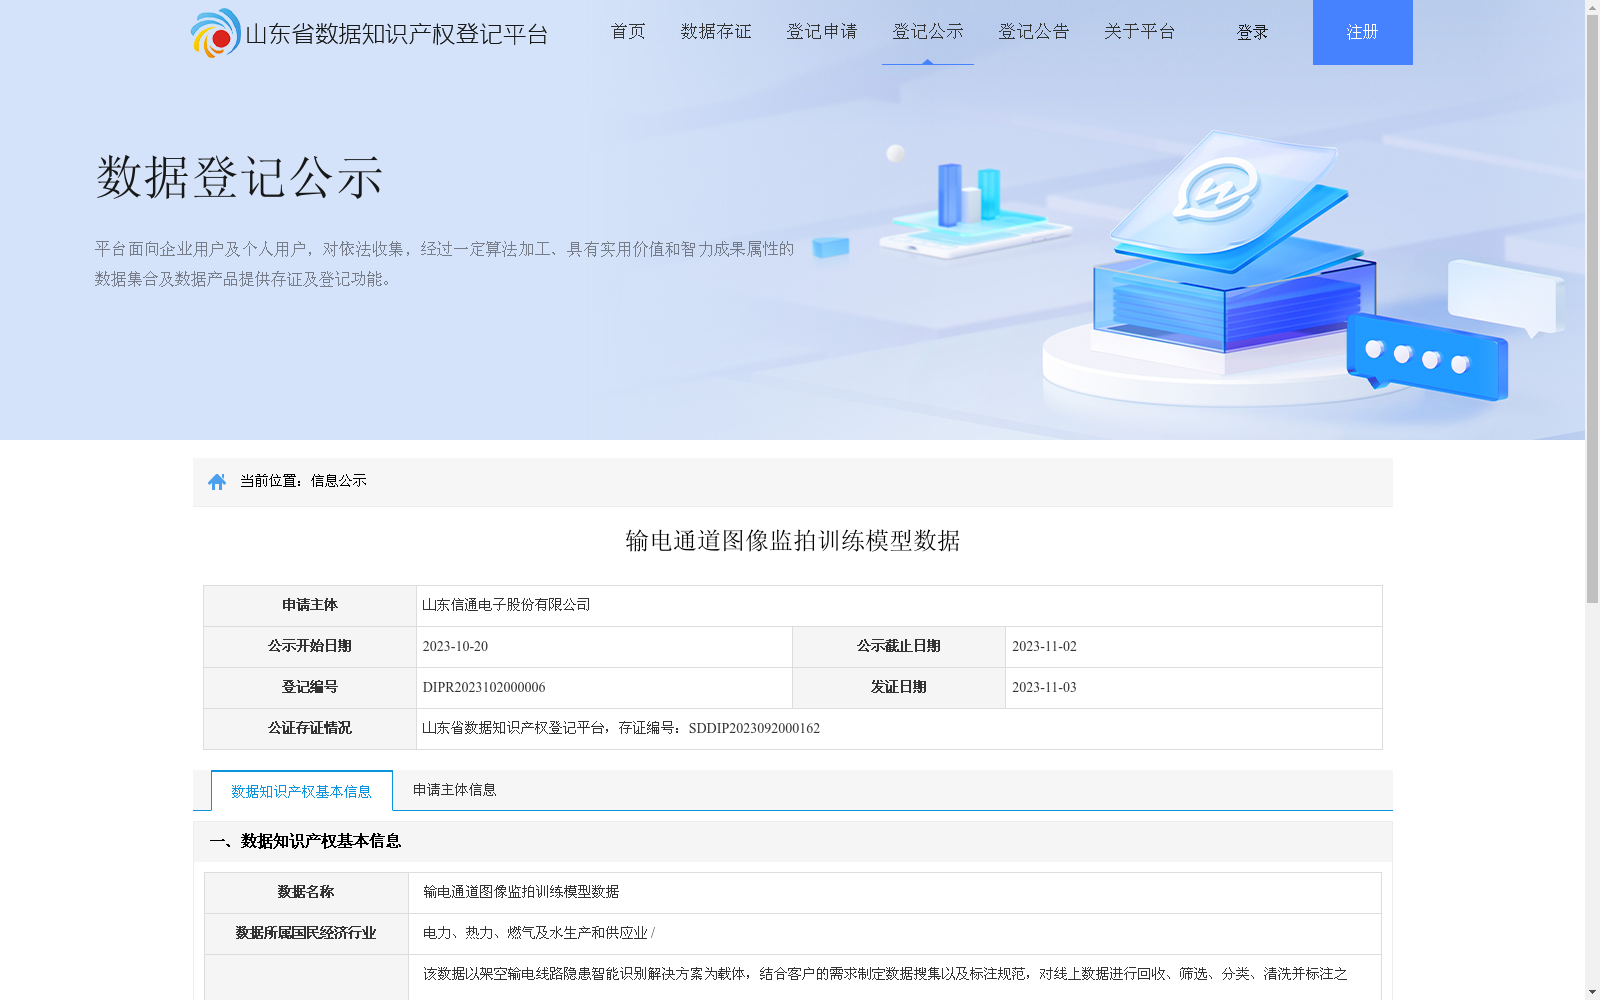Click the data name value cell

click(x=895, y=893)
